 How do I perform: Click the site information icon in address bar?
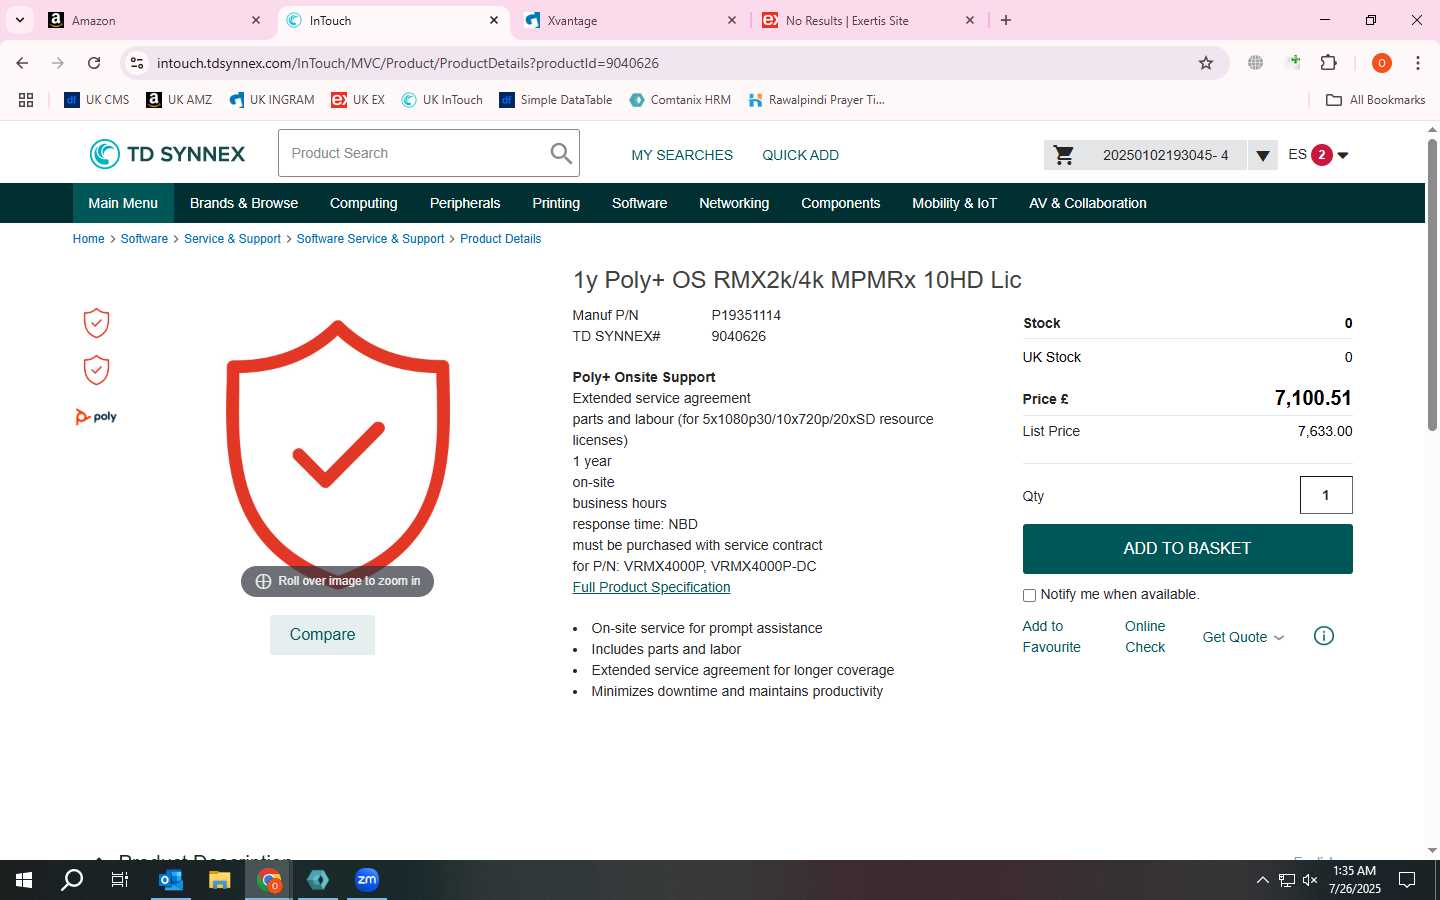pos(137,63)
